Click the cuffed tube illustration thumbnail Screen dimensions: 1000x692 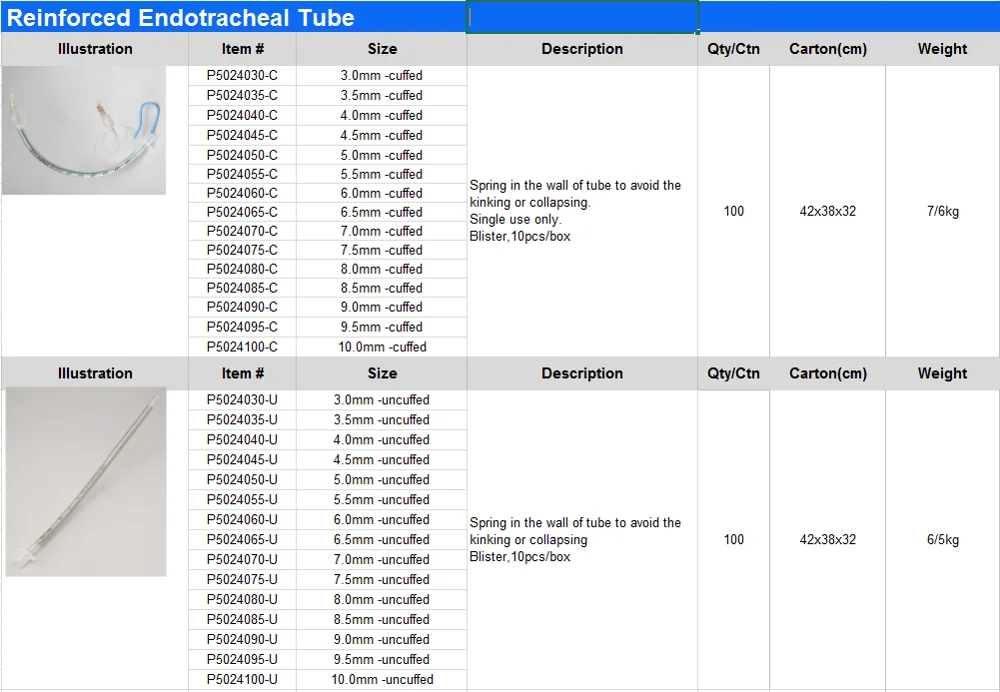[85, 130]
